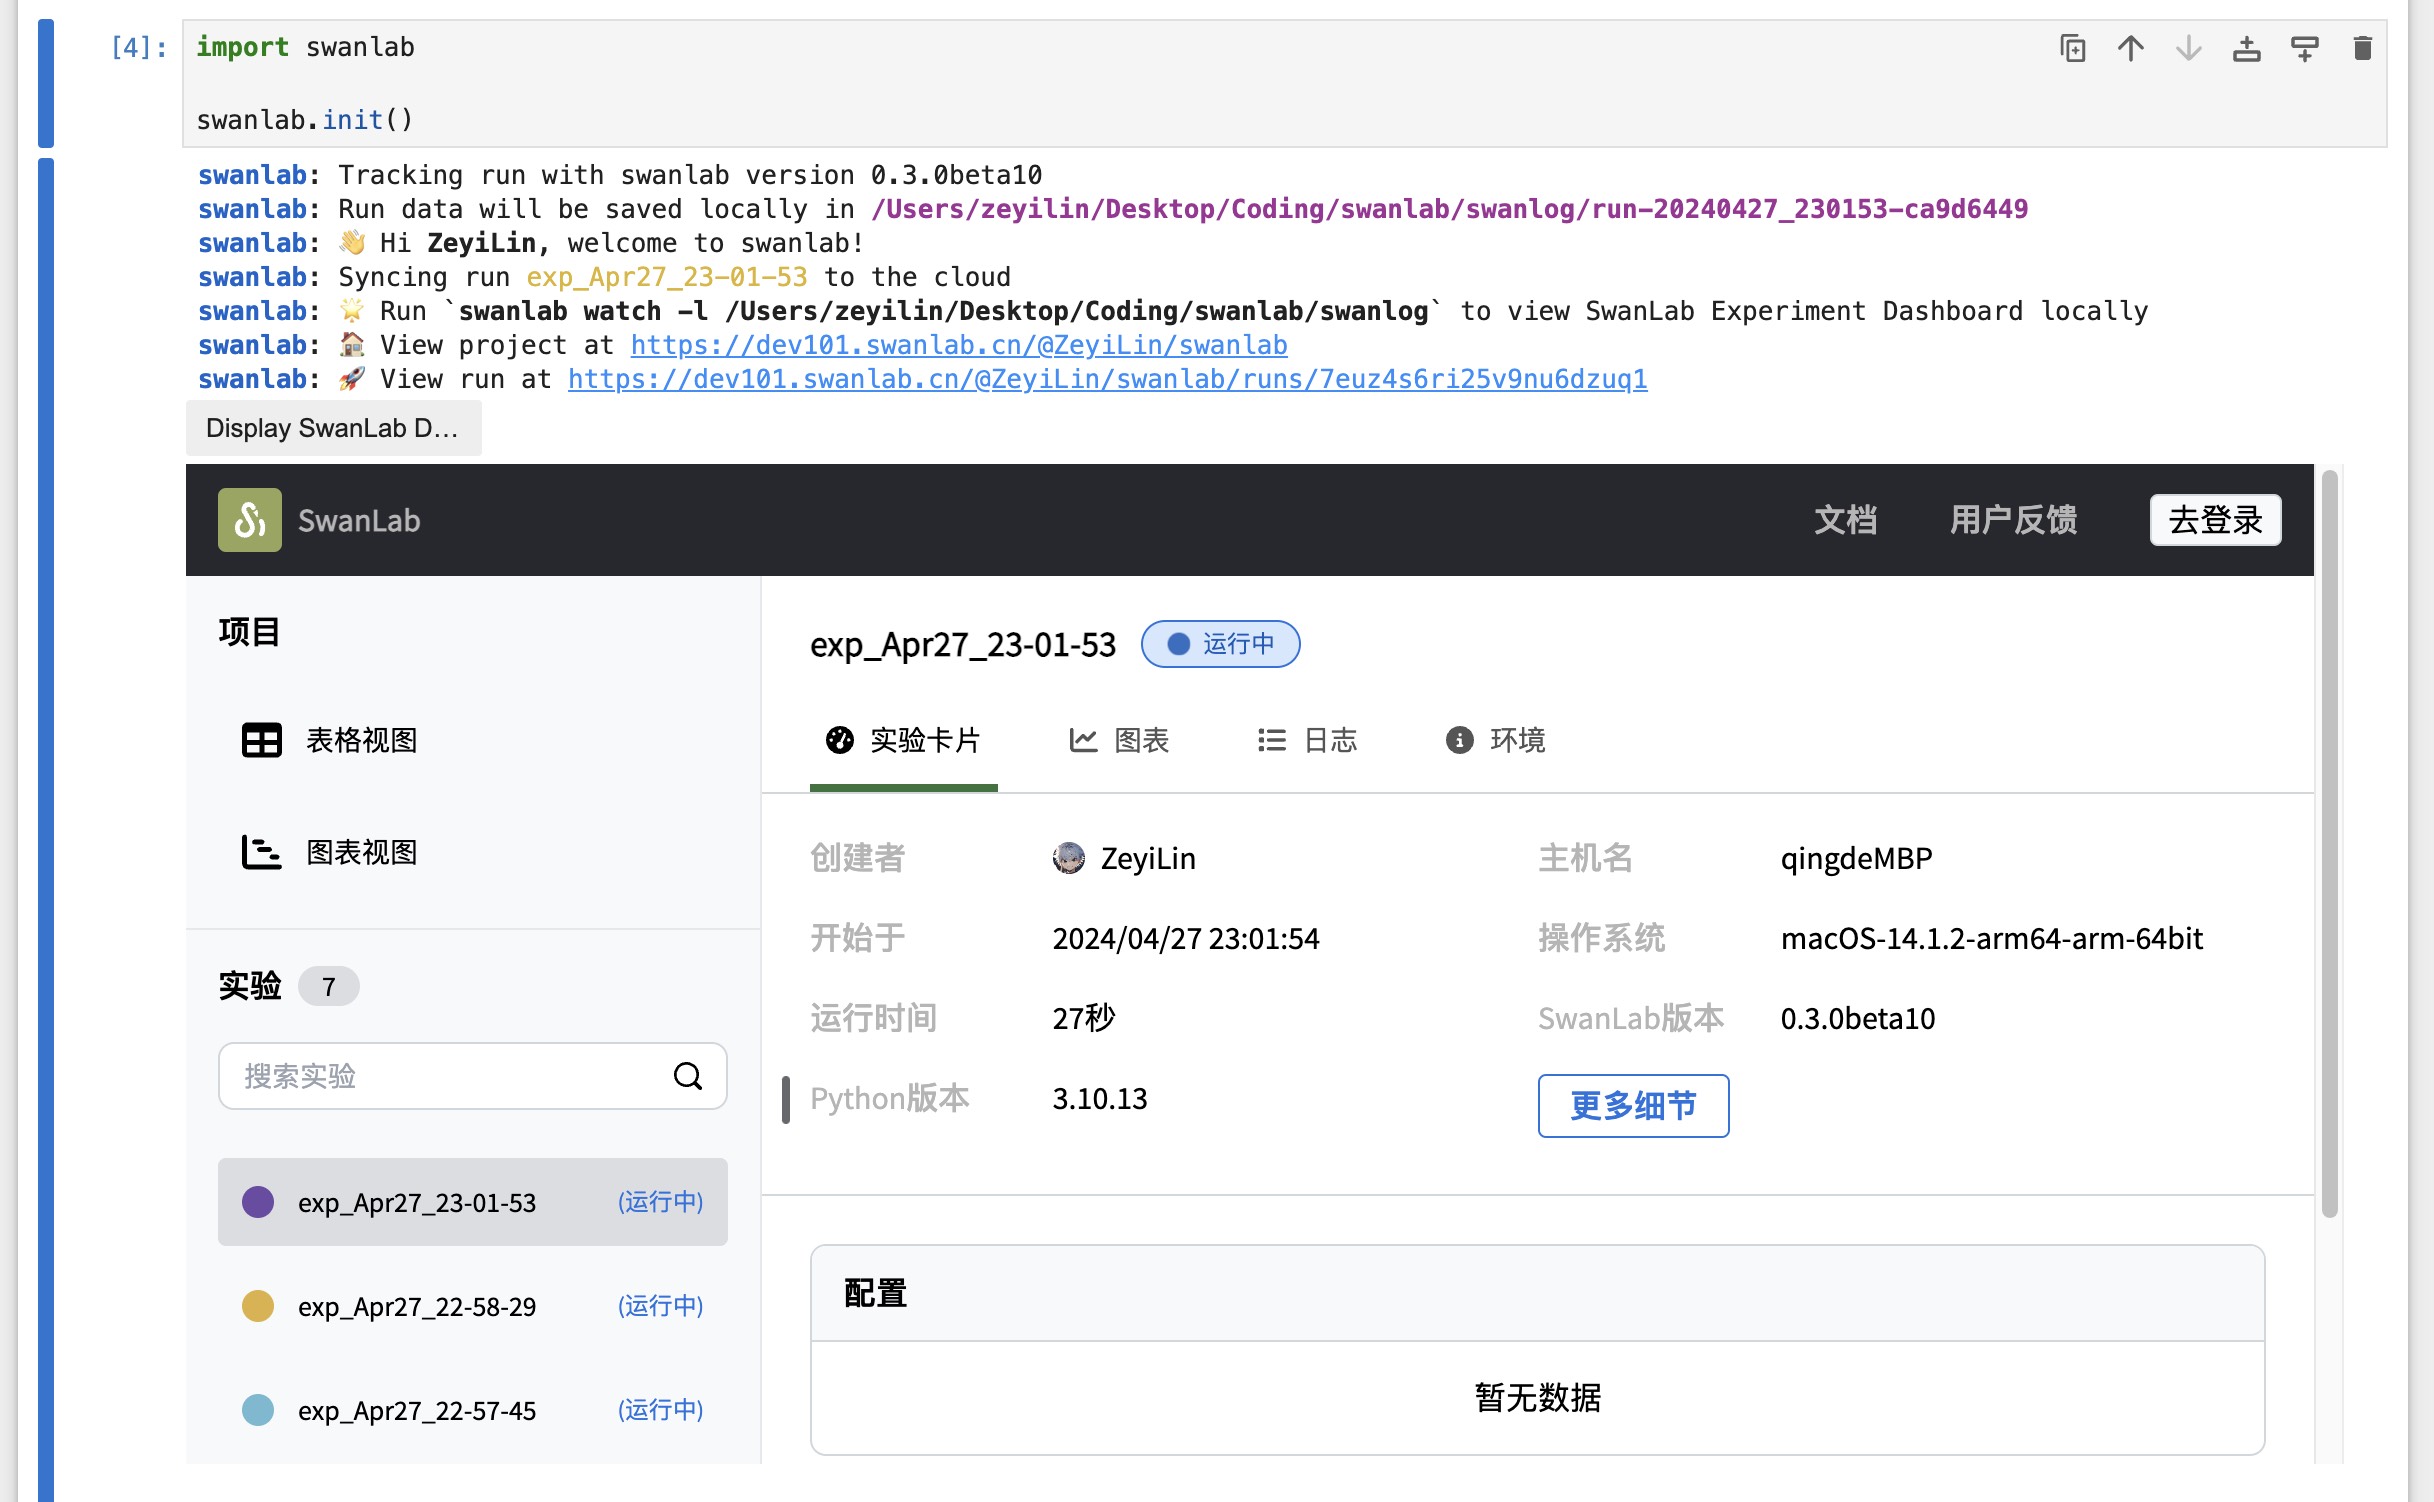2434x1502 pixels.
Task: Open 图表视图 chart view
Action: pos(362,852)
